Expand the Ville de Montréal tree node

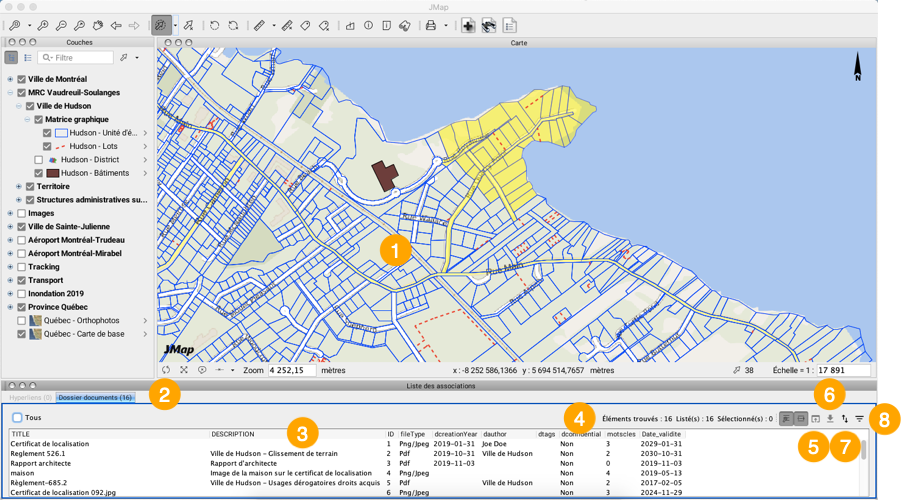10,79
